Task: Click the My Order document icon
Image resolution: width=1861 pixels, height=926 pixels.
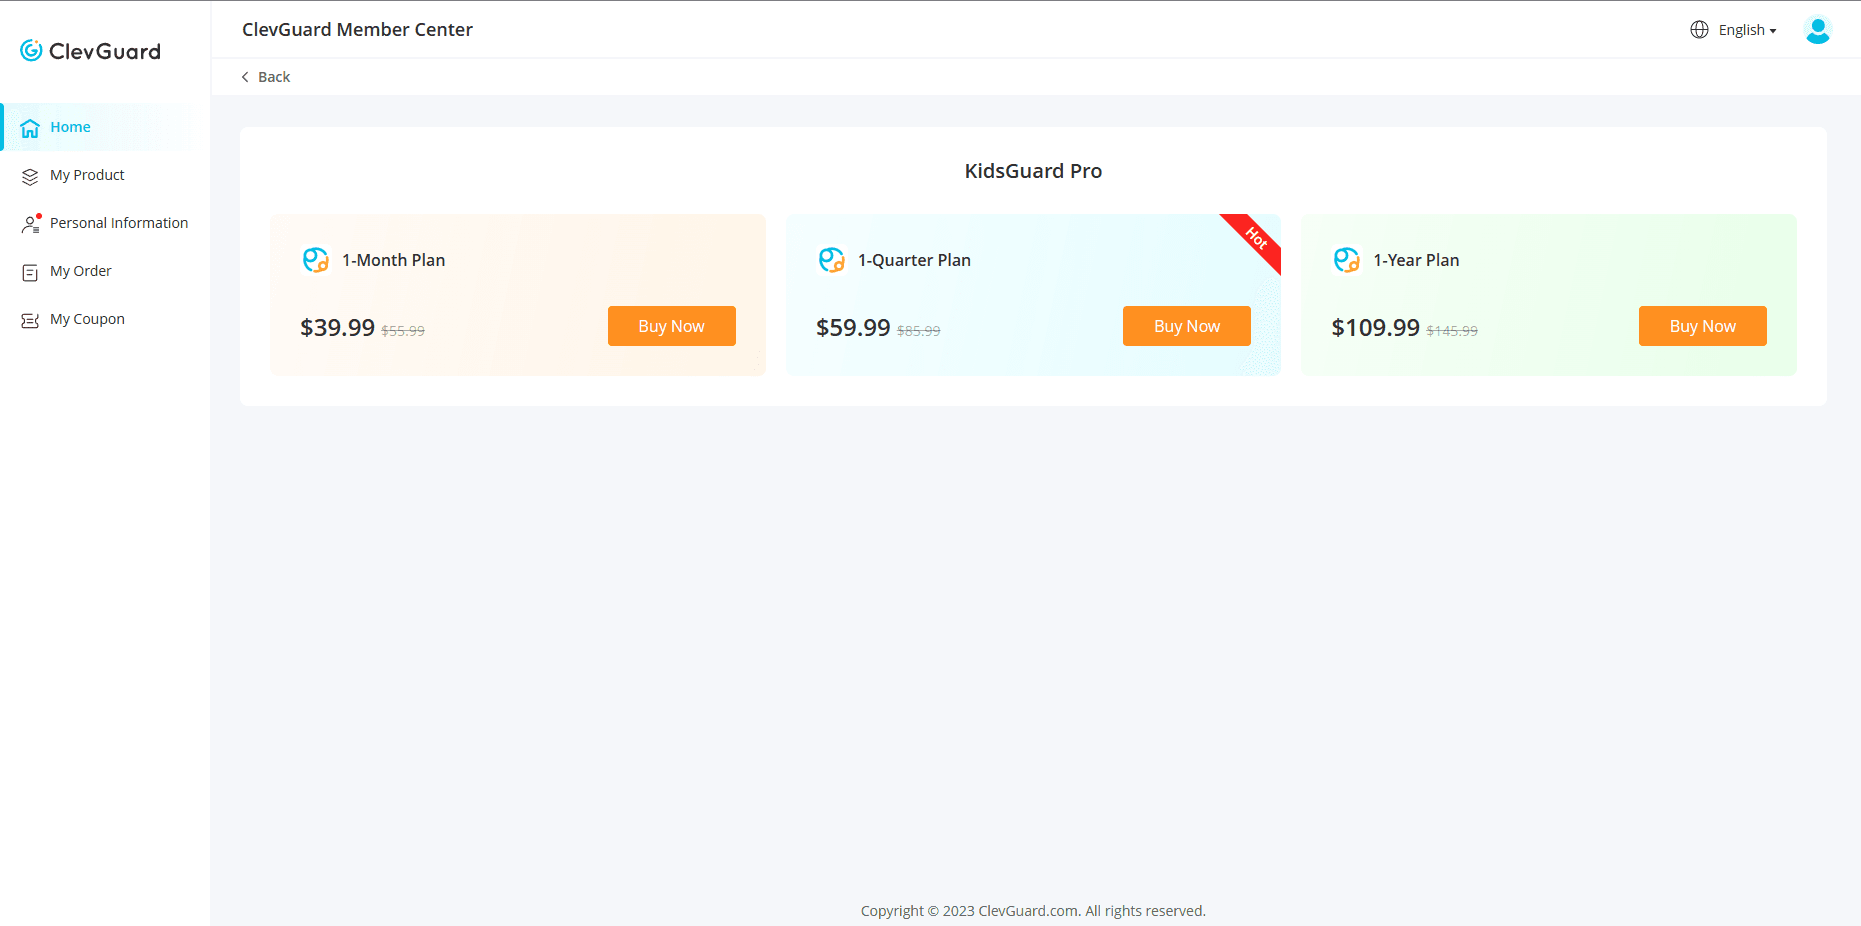Action: tap(30, 272)
